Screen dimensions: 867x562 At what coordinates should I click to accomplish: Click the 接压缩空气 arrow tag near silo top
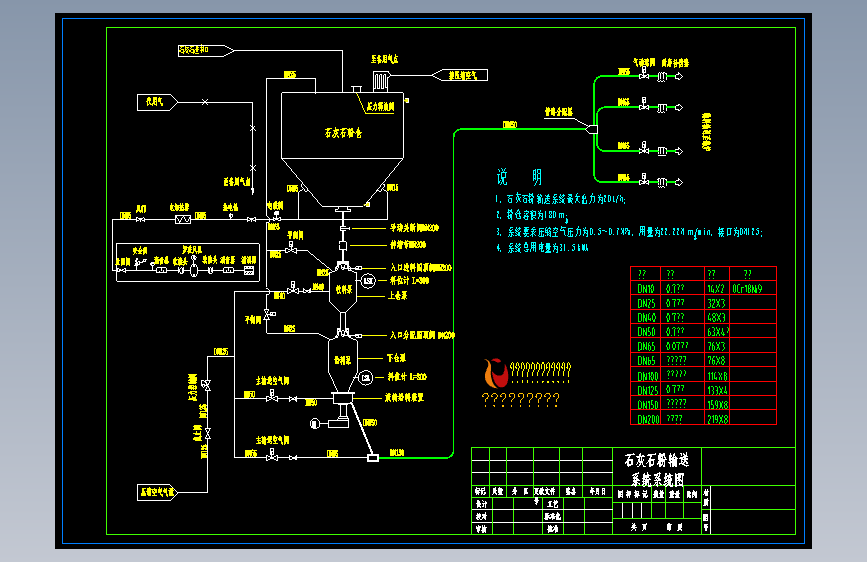pyautogui.click(x=459, y=75)
